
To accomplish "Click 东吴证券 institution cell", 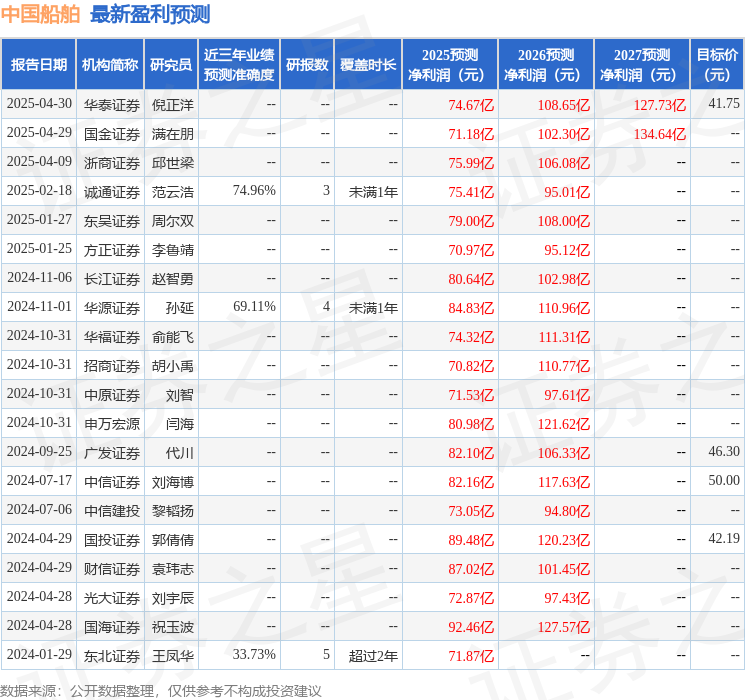I will pyautogui.click(x=112, y=221).
